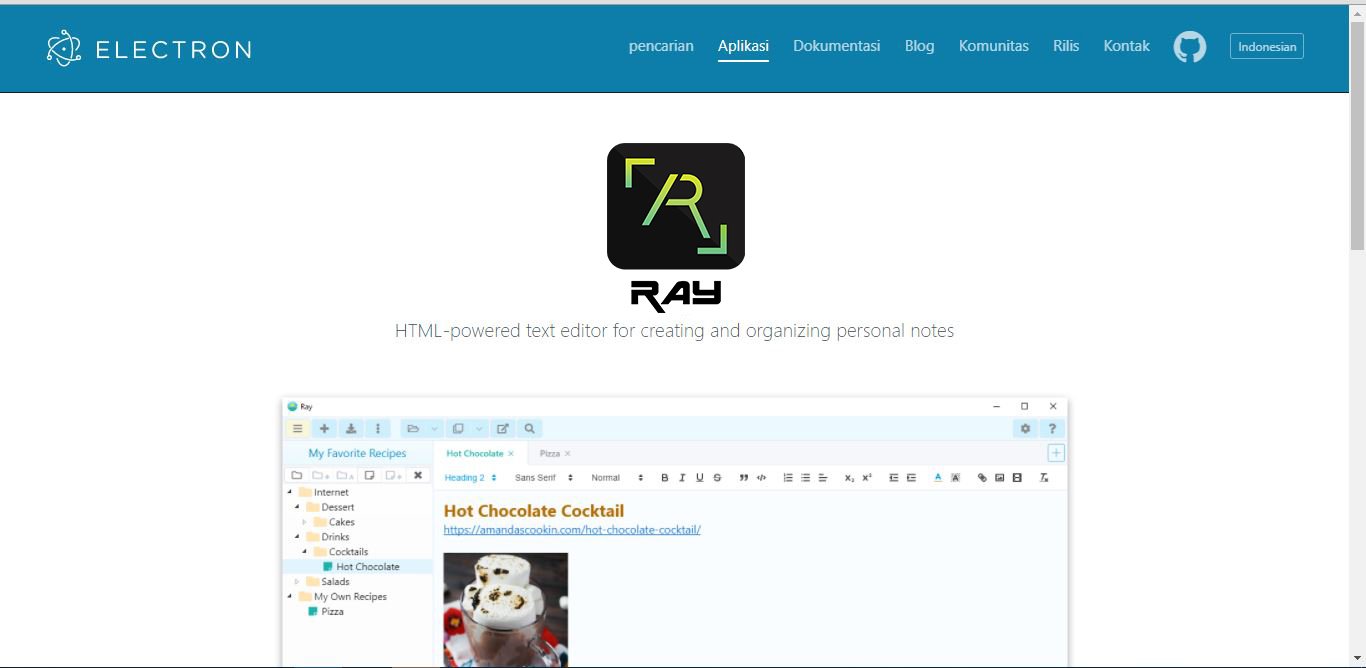Open the Komunitas nav item
Viewport: 1366px width, 668px height.
pyautogui.click(x=994, y=46)
